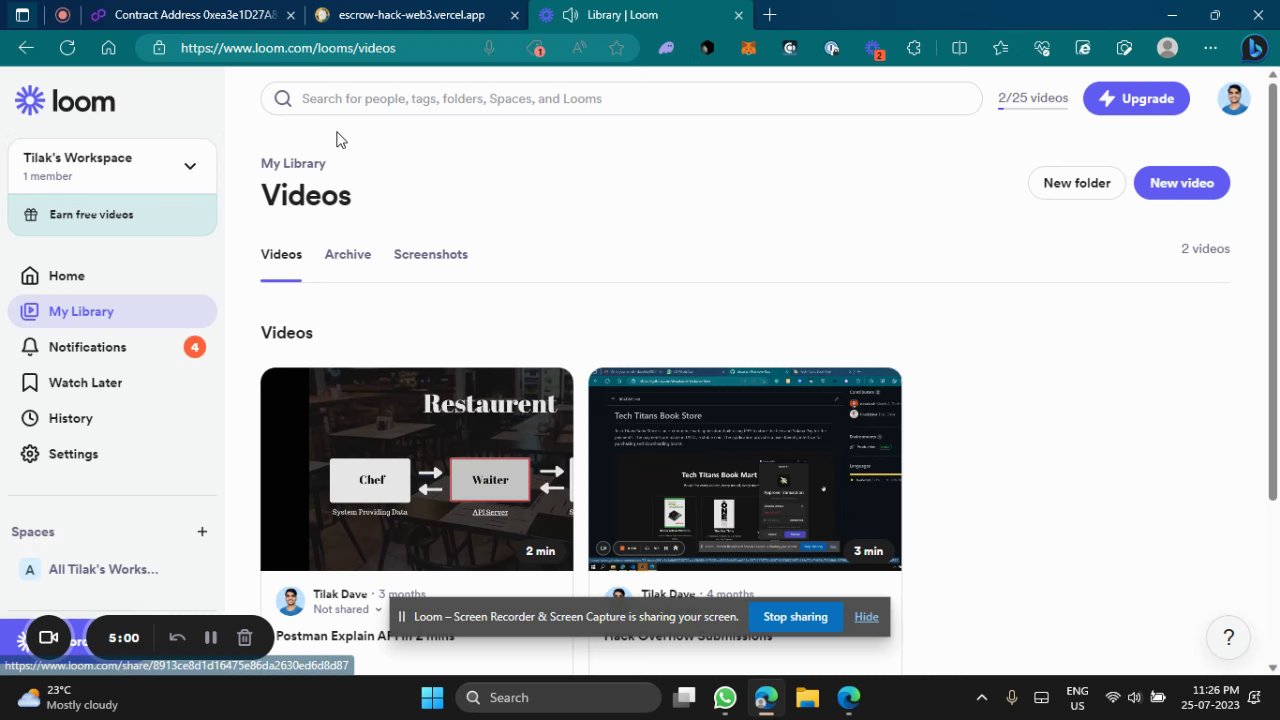The image size is (1280, 720).
Task: Go back with the browser back arrow
Action: coord(26,48)
